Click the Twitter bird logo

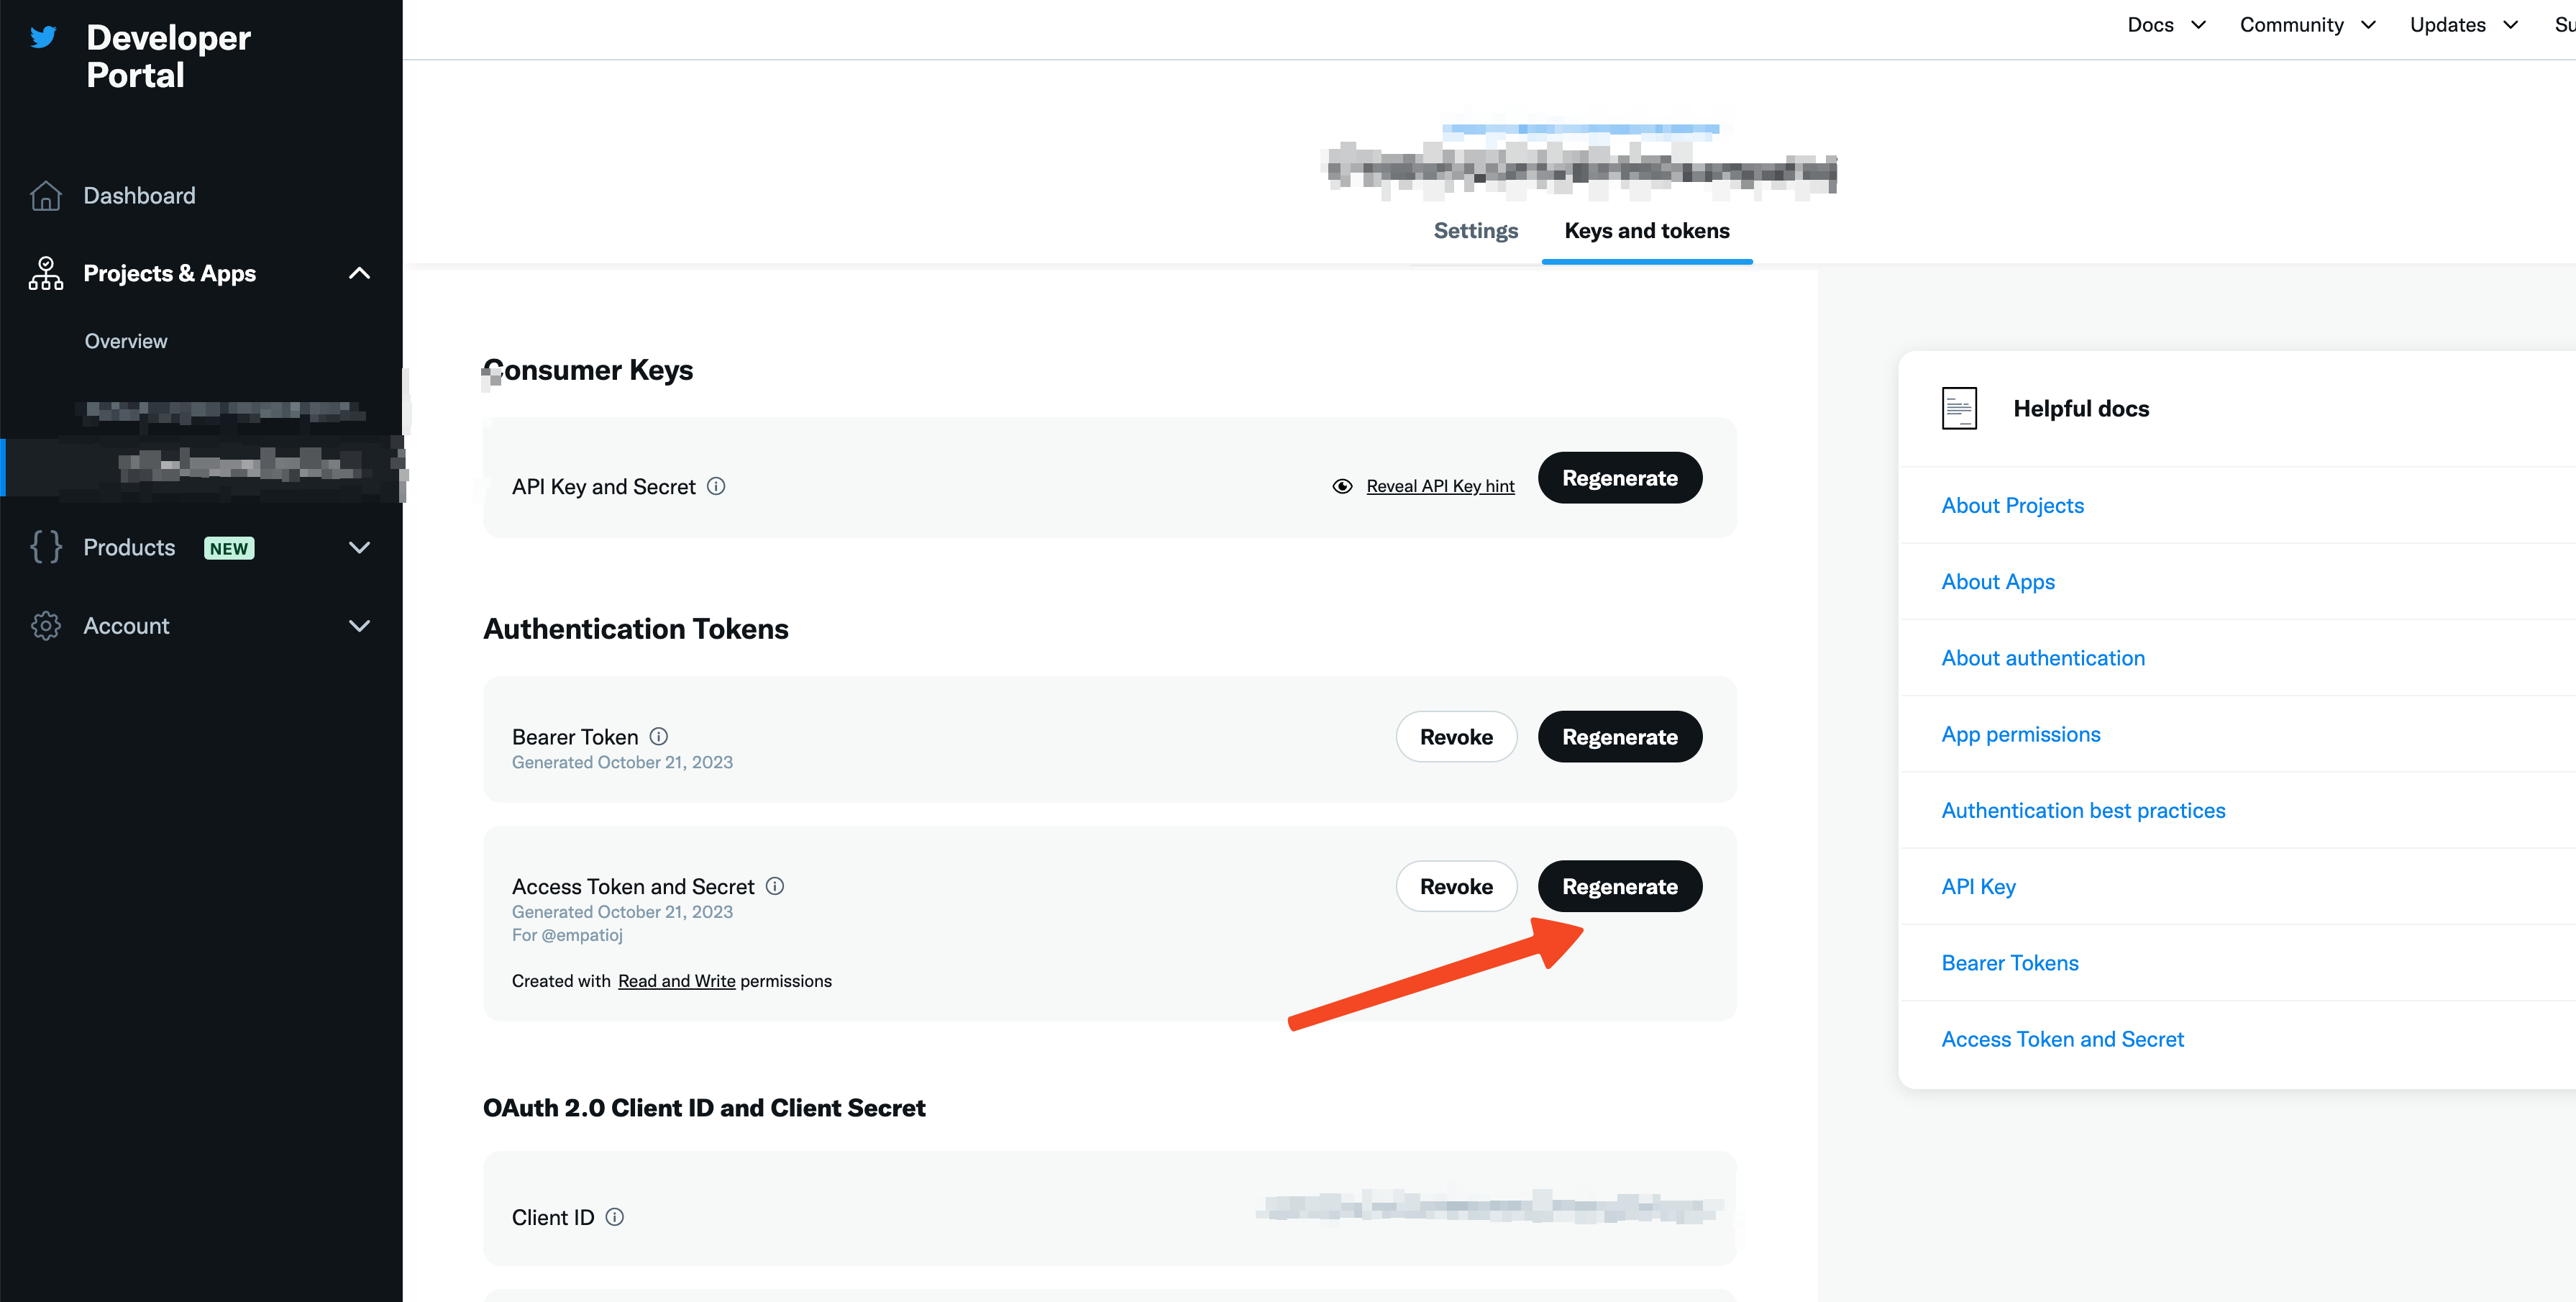43,38
